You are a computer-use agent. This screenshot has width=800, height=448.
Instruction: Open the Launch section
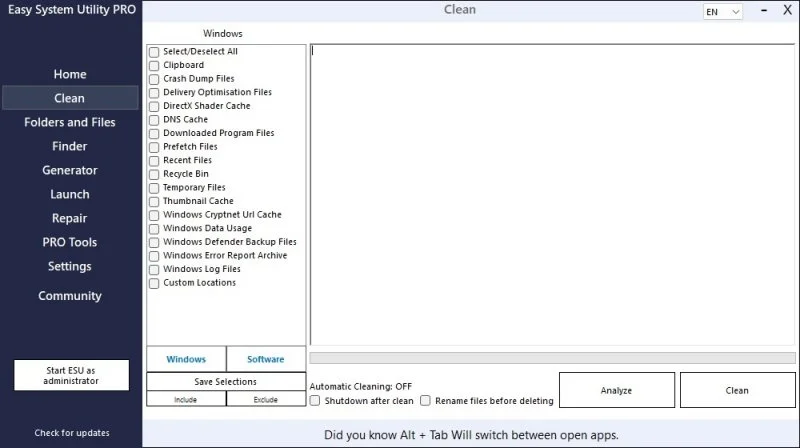[x=70, y=194]
